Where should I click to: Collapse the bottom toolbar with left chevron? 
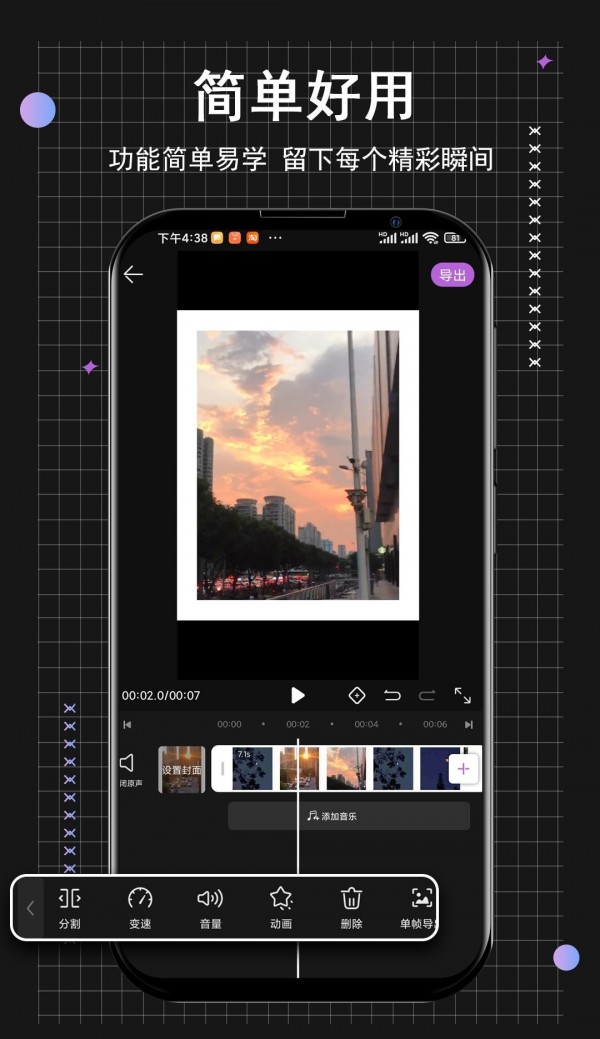click(x=30, y=908)
